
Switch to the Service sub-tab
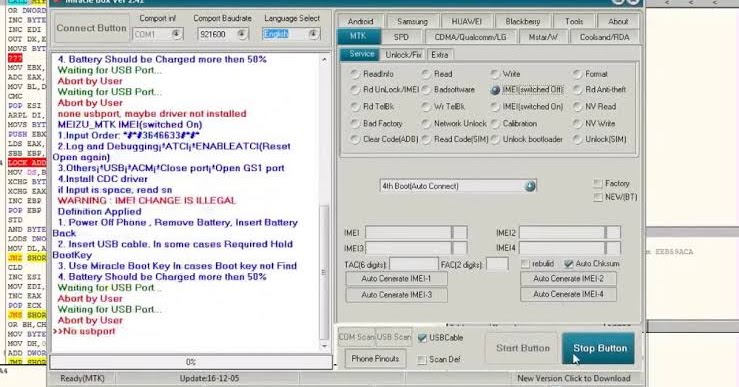pyautogui.click(x=361, y=54)
